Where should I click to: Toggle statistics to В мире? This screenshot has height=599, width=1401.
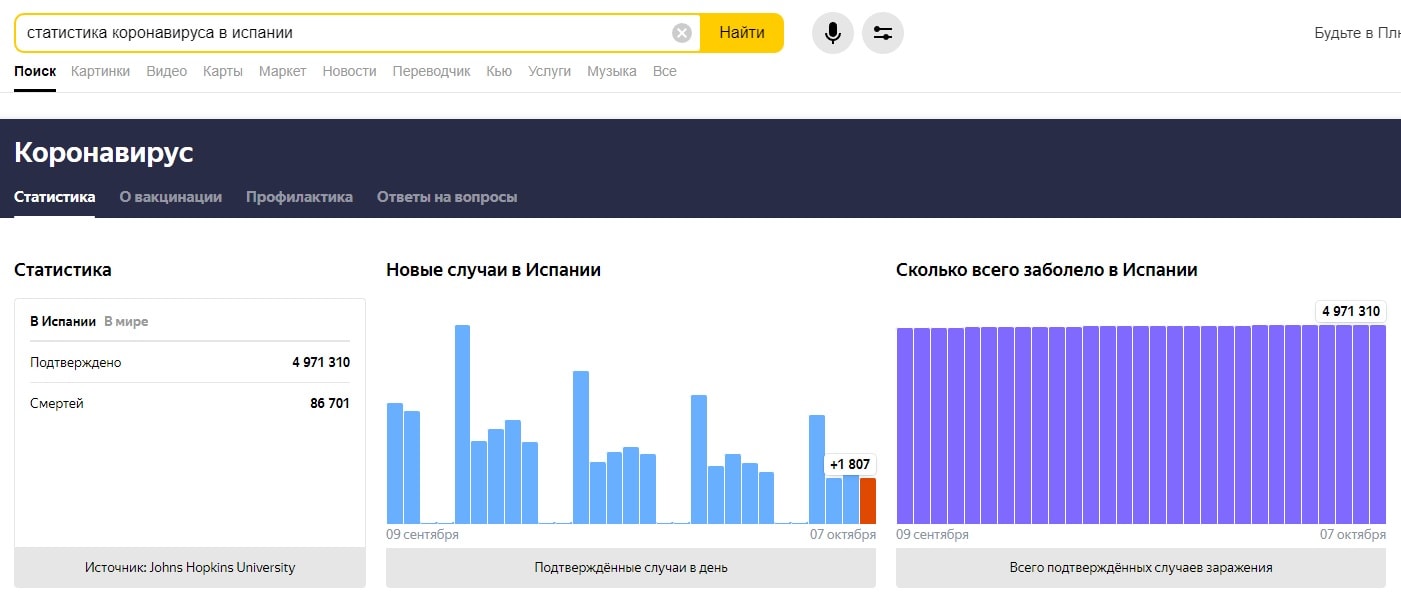pyautogui.click(x=126, y=321)
